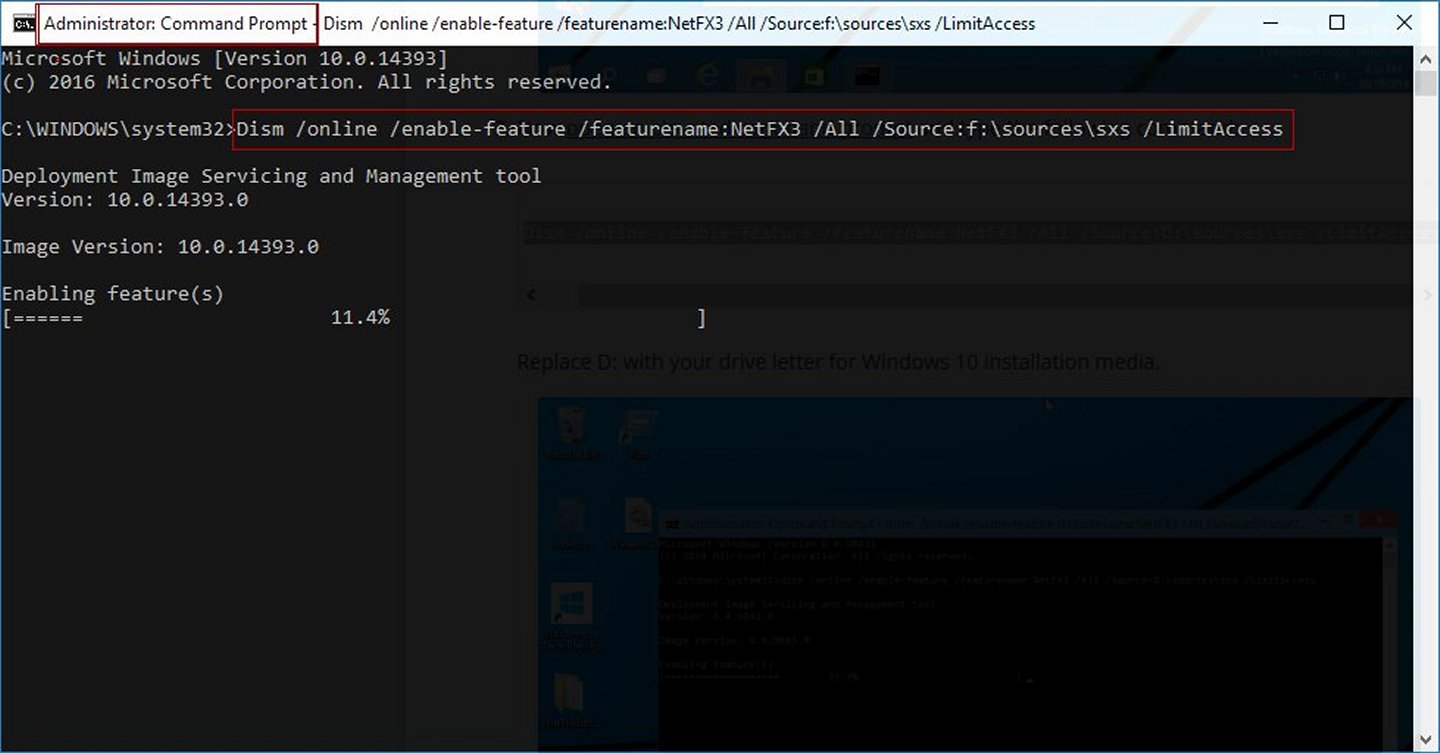Viewport: 1440px width, 753px height.
Task: Minimize the Command Prompt window
Action: click(1269, 22)
